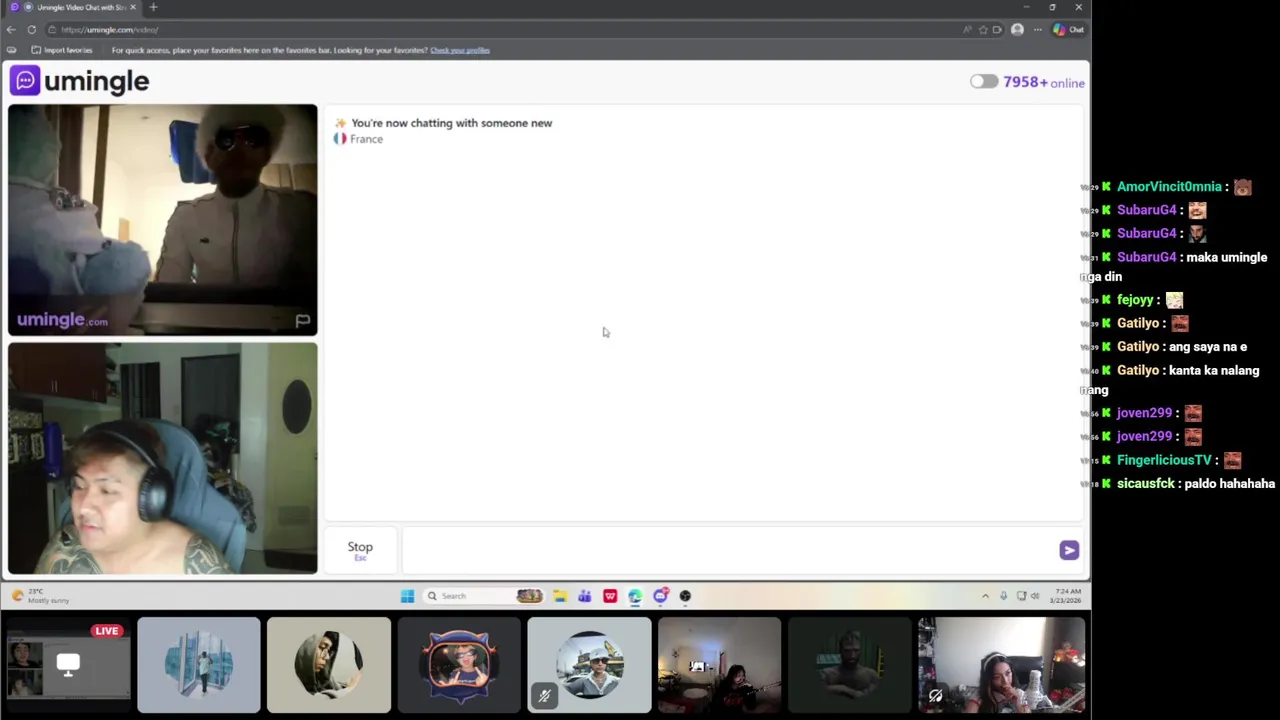
Task: Open the red app icon in taskbar
Action: point(610,596)
